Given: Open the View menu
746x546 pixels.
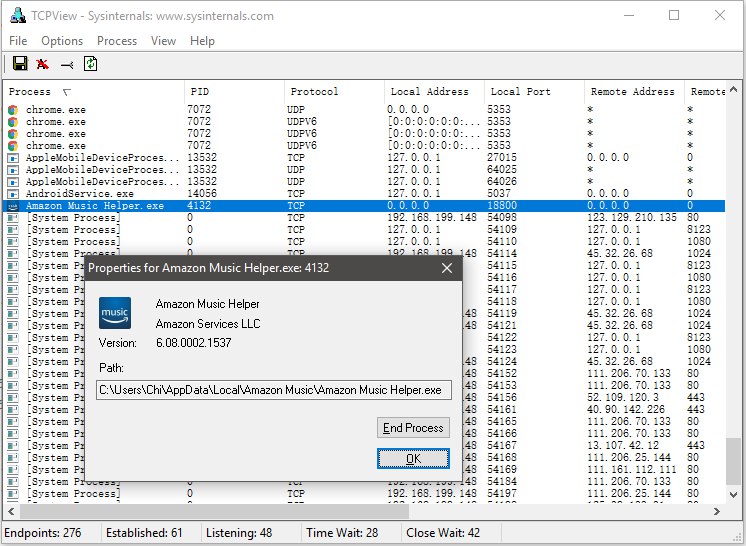Looking at the screenshot, I should pyautogui.click(x=163, y=41).
